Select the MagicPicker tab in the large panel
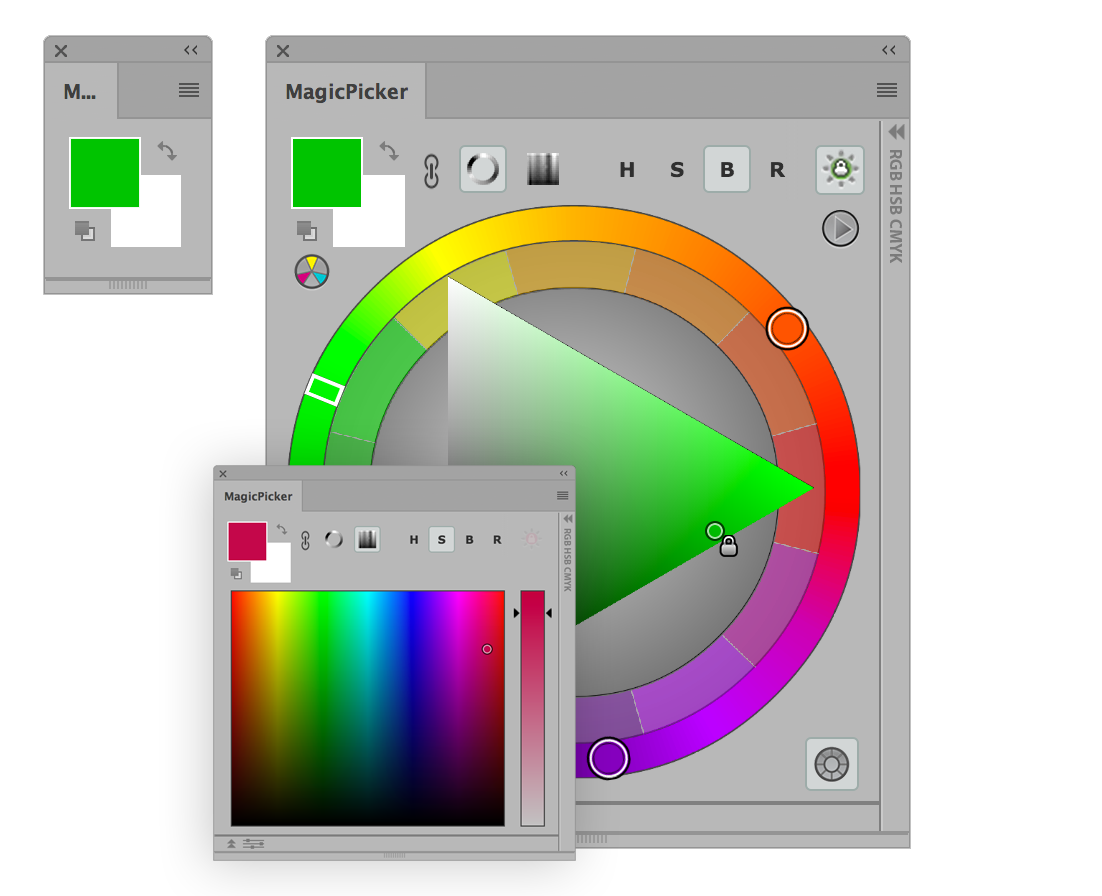Image resolution: width=1102 pixels, height=896 pixels. click(x=346, y=92)
